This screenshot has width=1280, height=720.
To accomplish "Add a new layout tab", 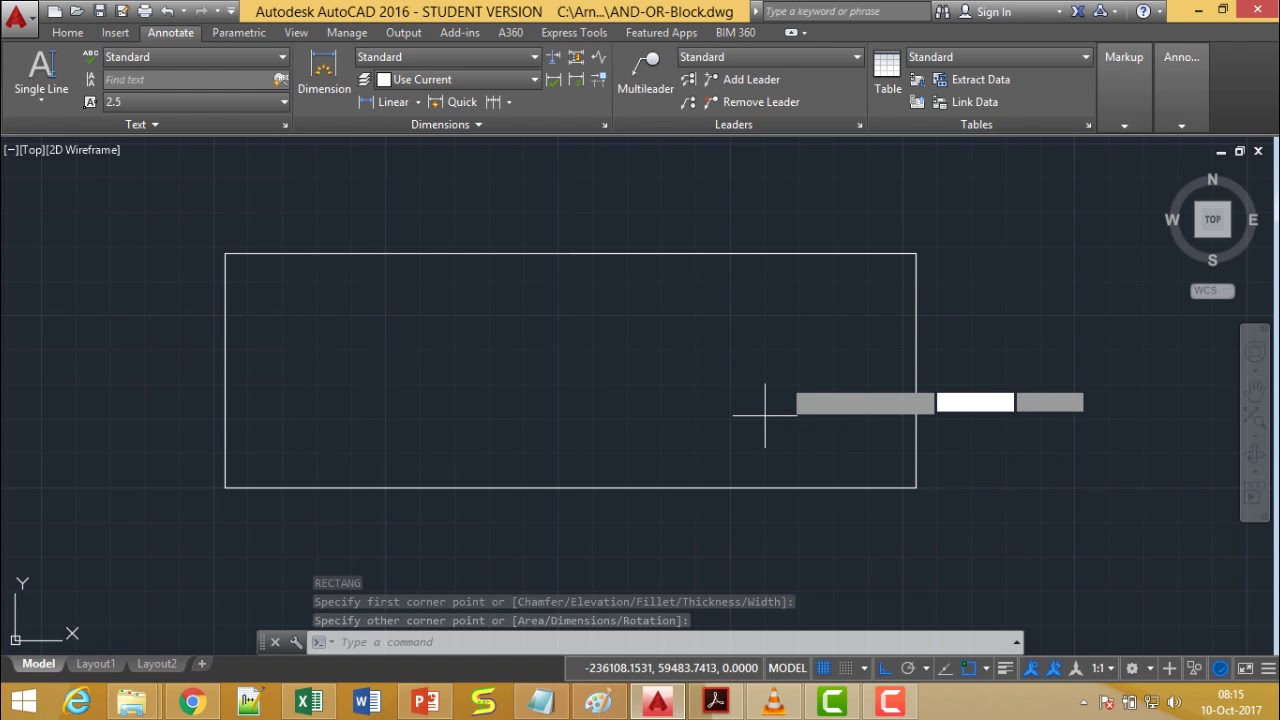I will (x=201, y=664).
